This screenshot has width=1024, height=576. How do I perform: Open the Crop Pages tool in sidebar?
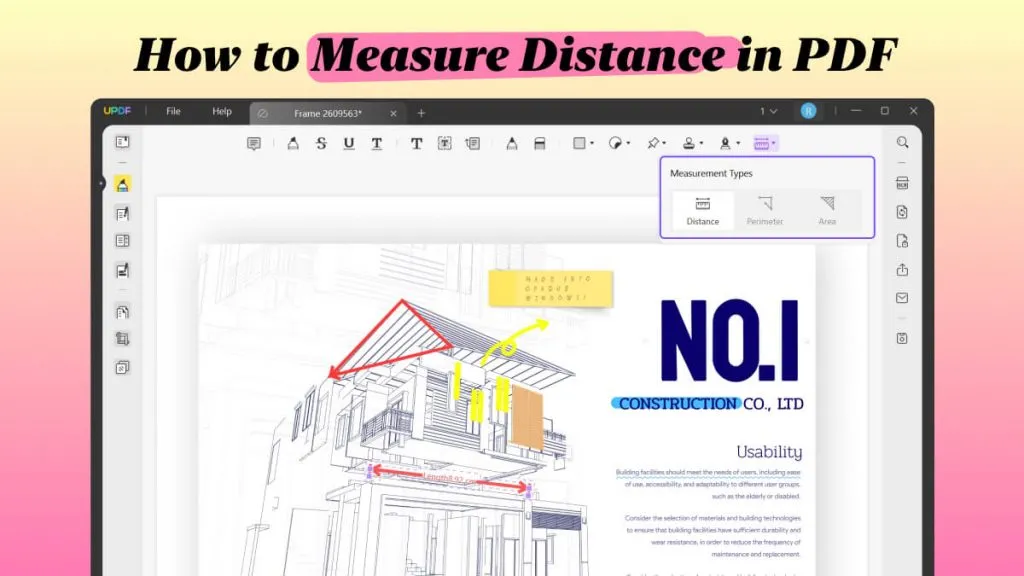tap(122, 339)
